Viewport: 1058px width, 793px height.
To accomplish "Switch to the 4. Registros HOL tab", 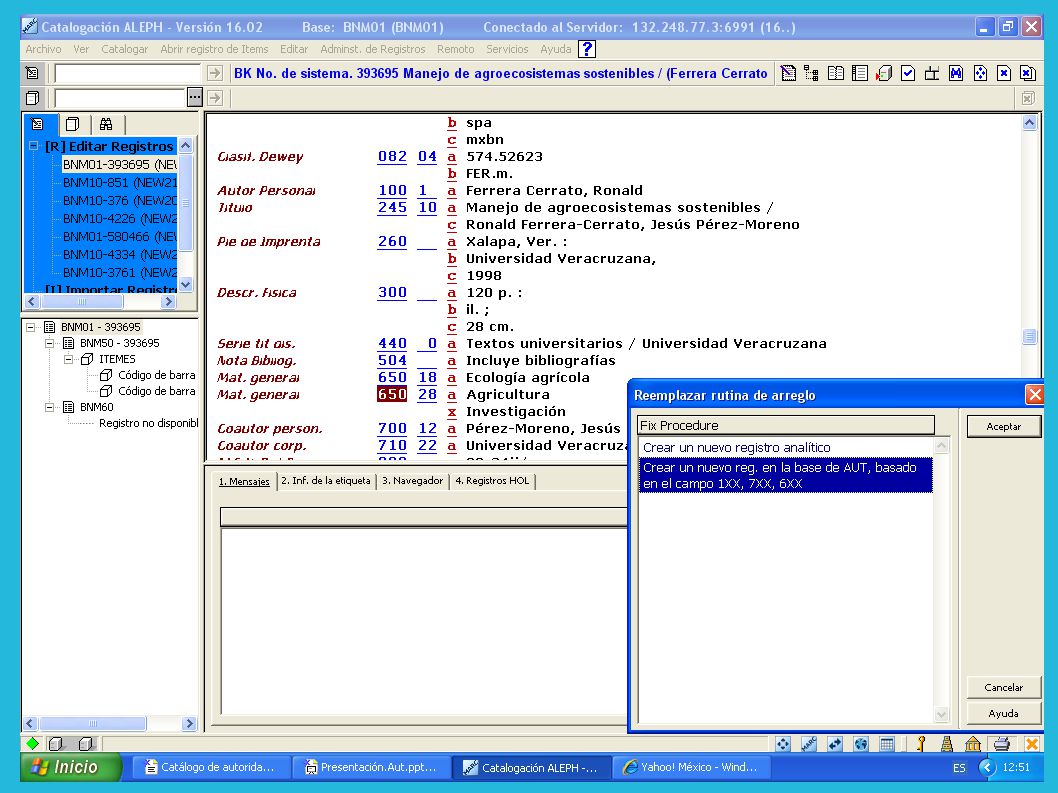I will pos(492,481).
